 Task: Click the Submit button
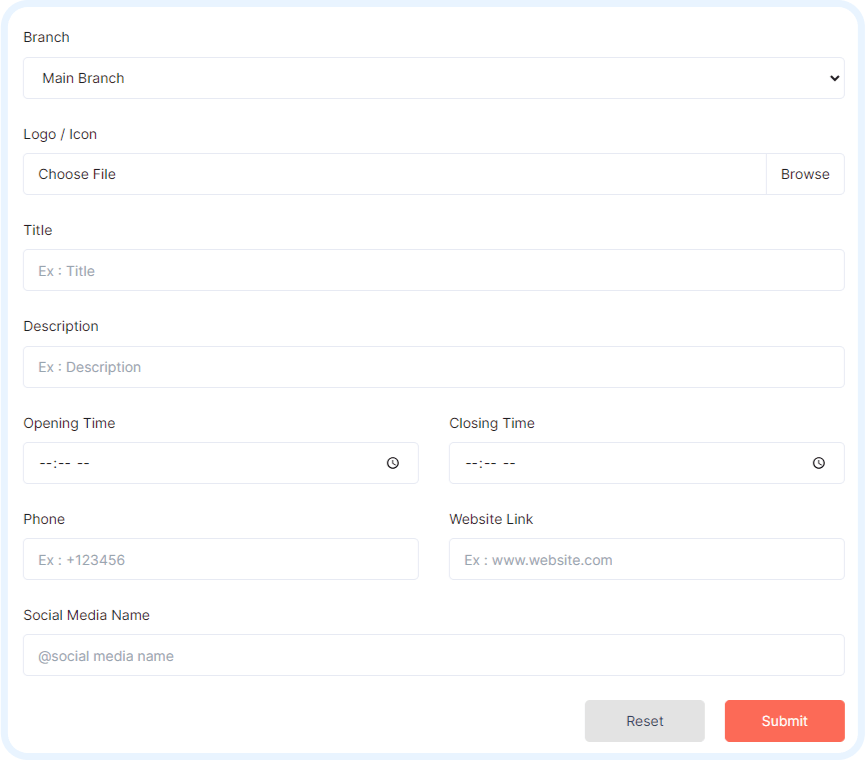coord(784,721)
